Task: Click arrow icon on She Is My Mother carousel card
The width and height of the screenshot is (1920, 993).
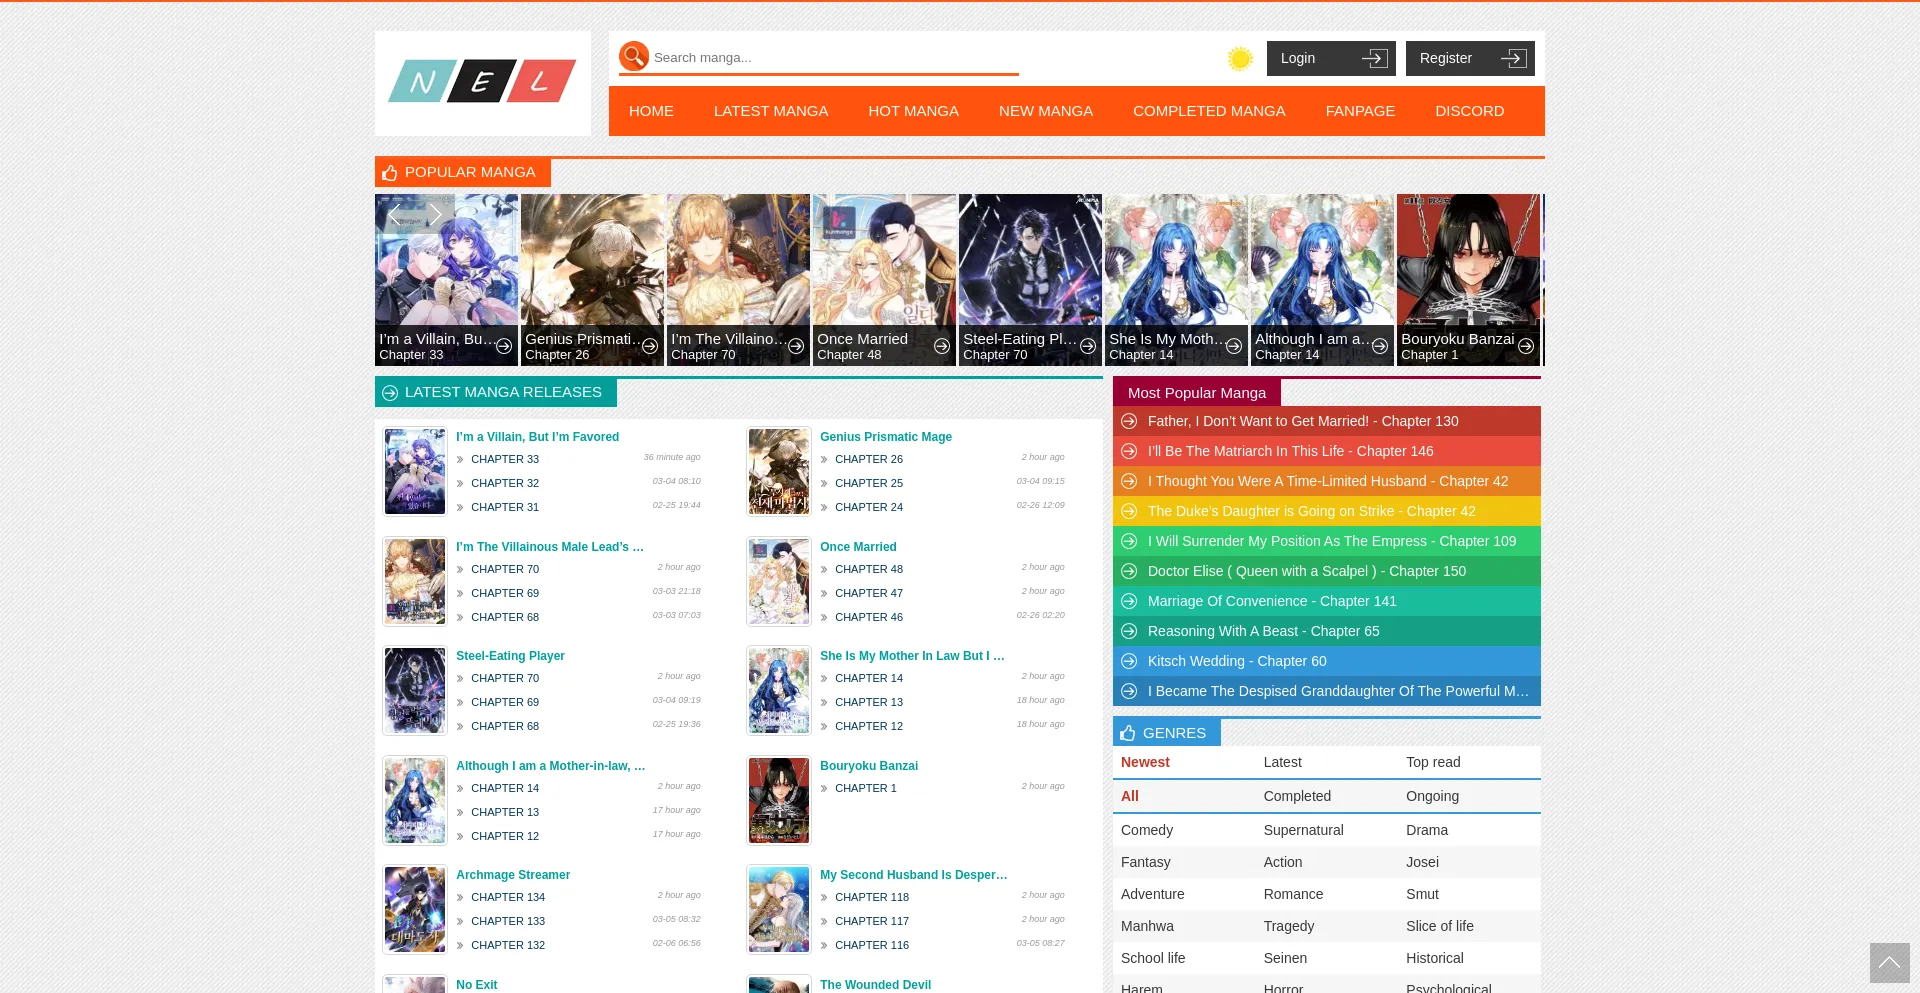Action: [1234, 346]
